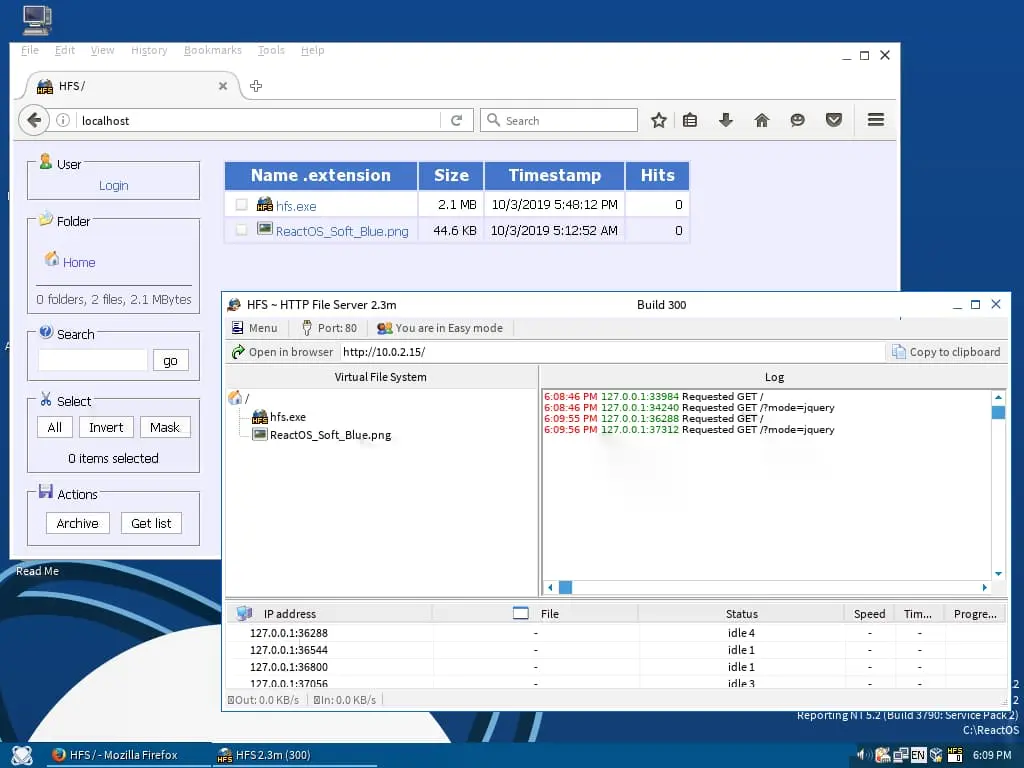Reload the page with the refresh icon
The image size is (1024, 768).
pyautogui.click(x=457, y=119)
